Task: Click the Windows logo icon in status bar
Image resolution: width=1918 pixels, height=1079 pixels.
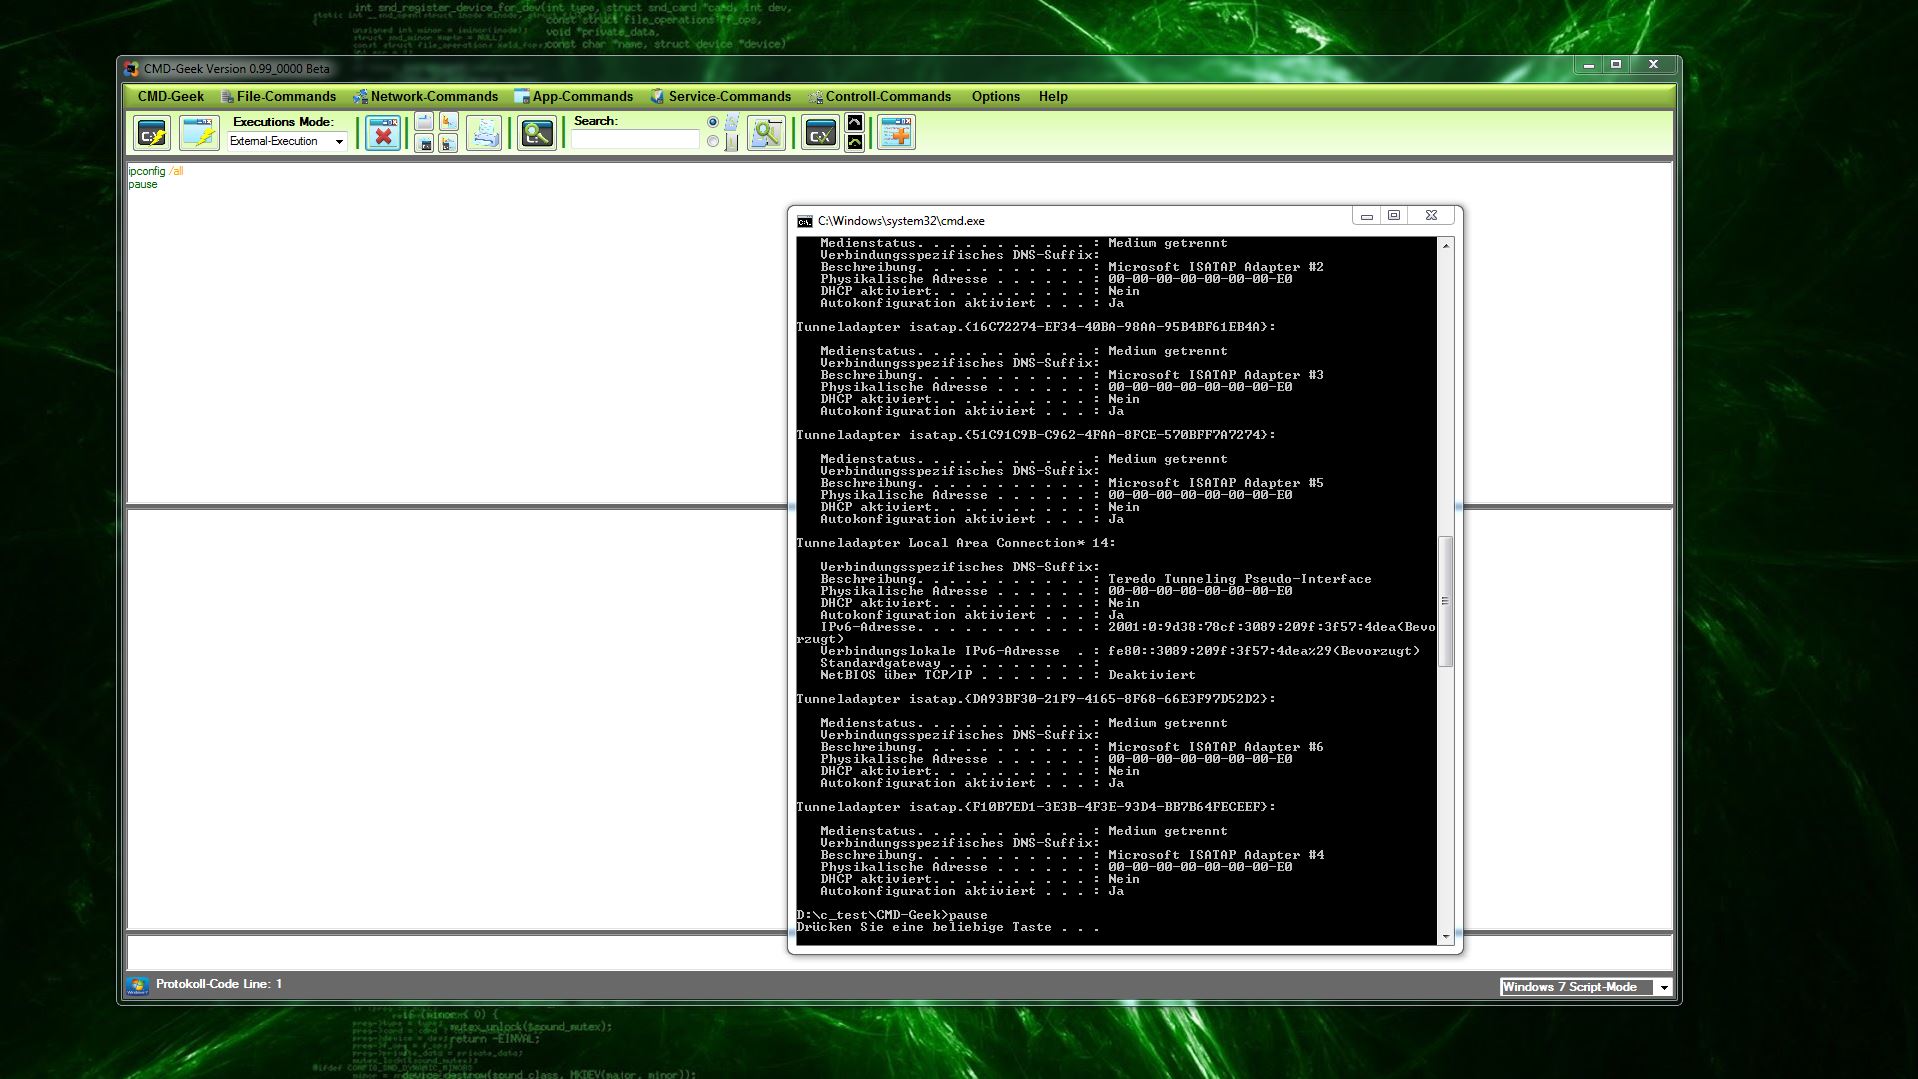Action: [137, 985]
